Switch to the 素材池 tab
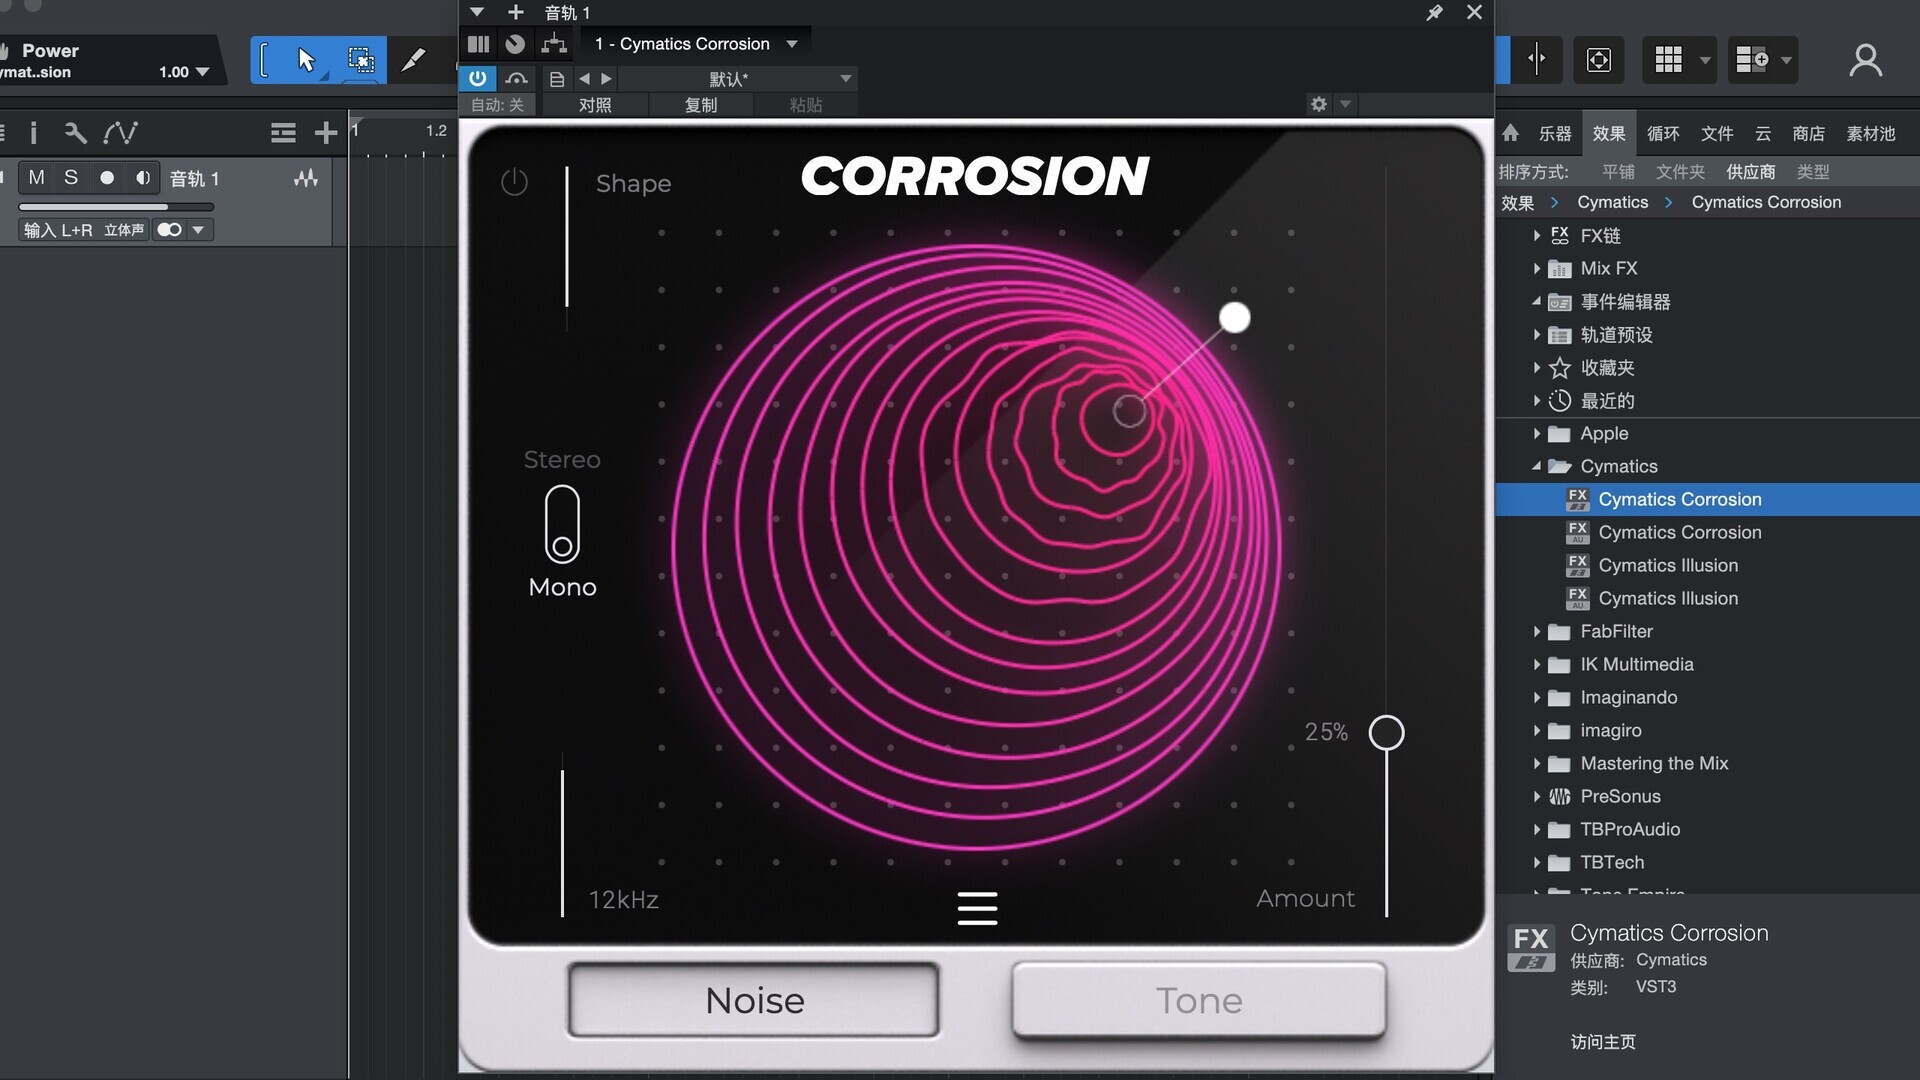 [x=1871, y=133]
